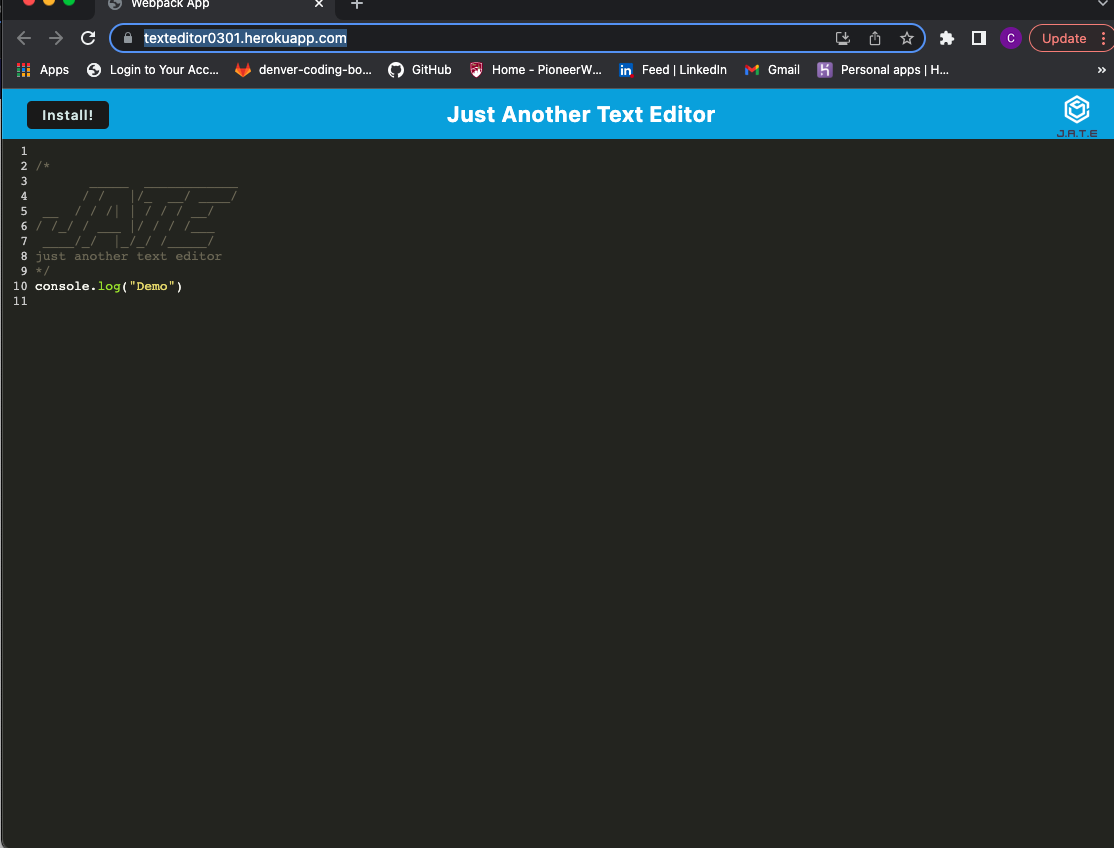Open the three-dot browser menu
Image resolution: width=1114 pixels, height=848 pixels.
pyautogui.click(x=1103, y=38)
